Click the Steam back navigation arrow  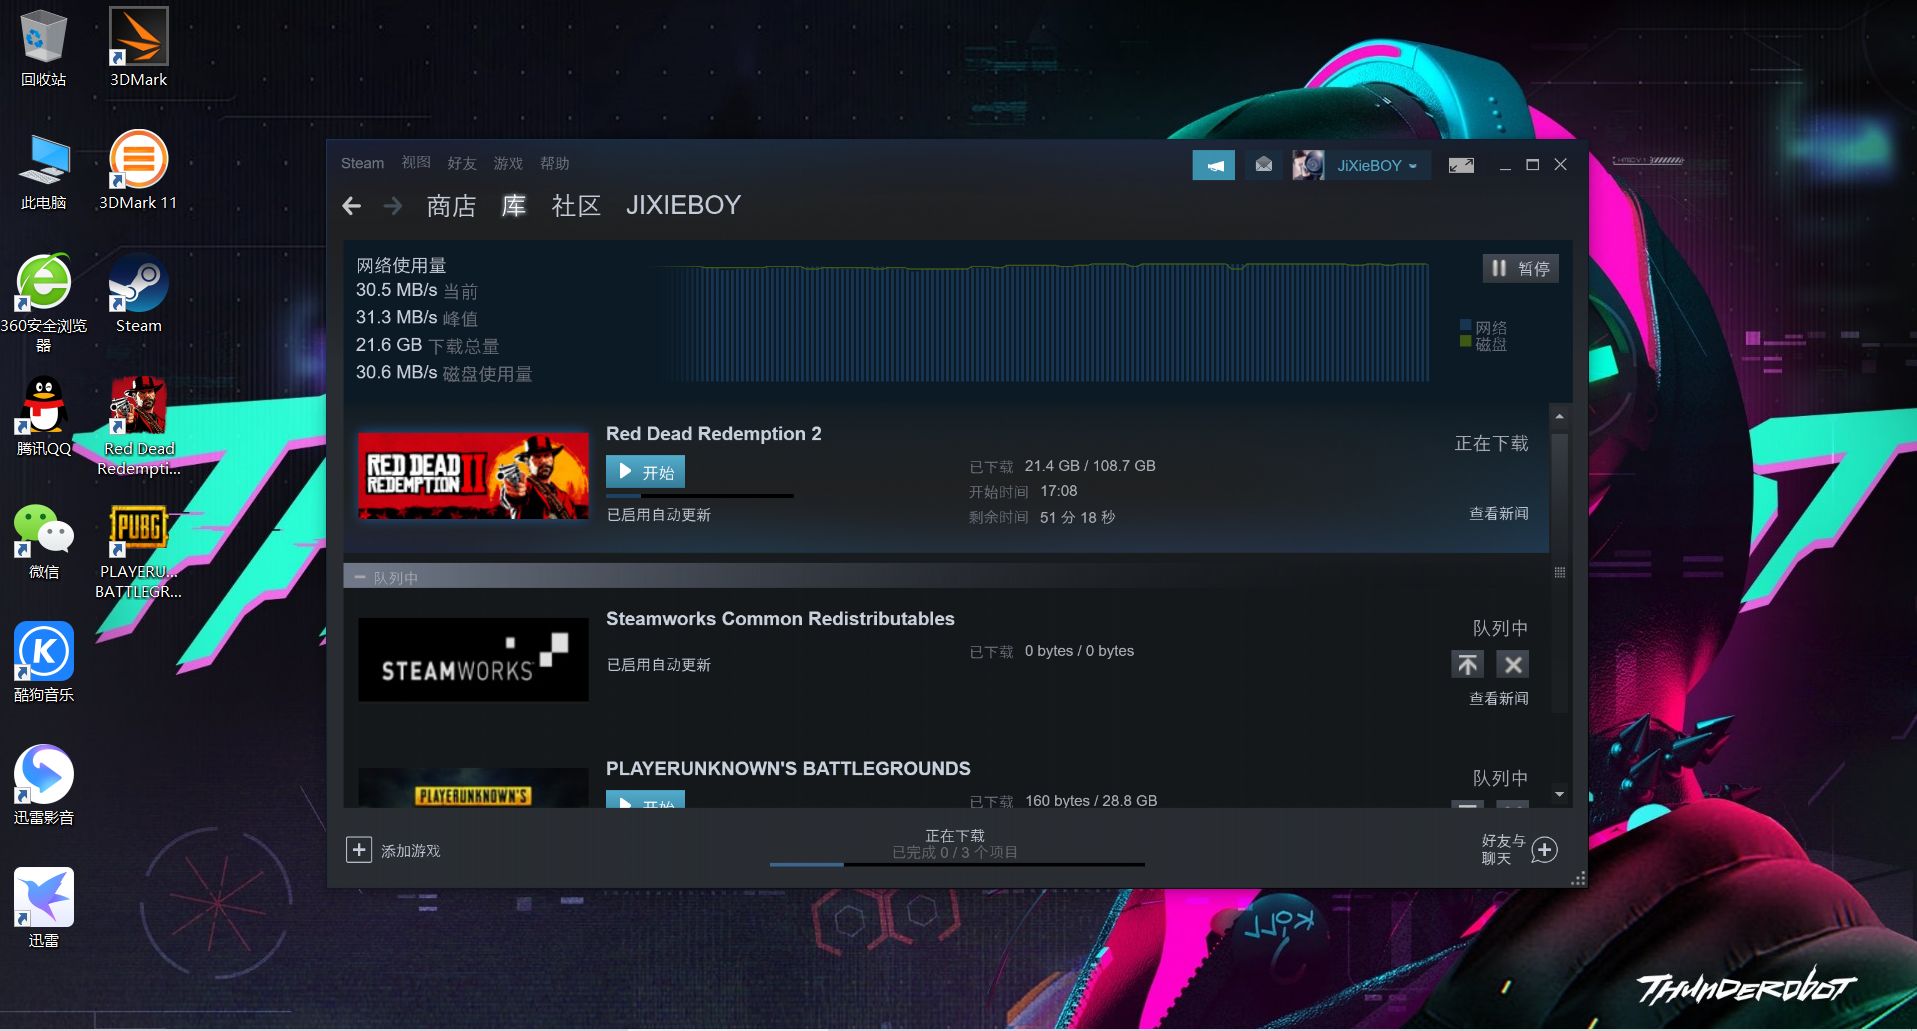[351, 206]
